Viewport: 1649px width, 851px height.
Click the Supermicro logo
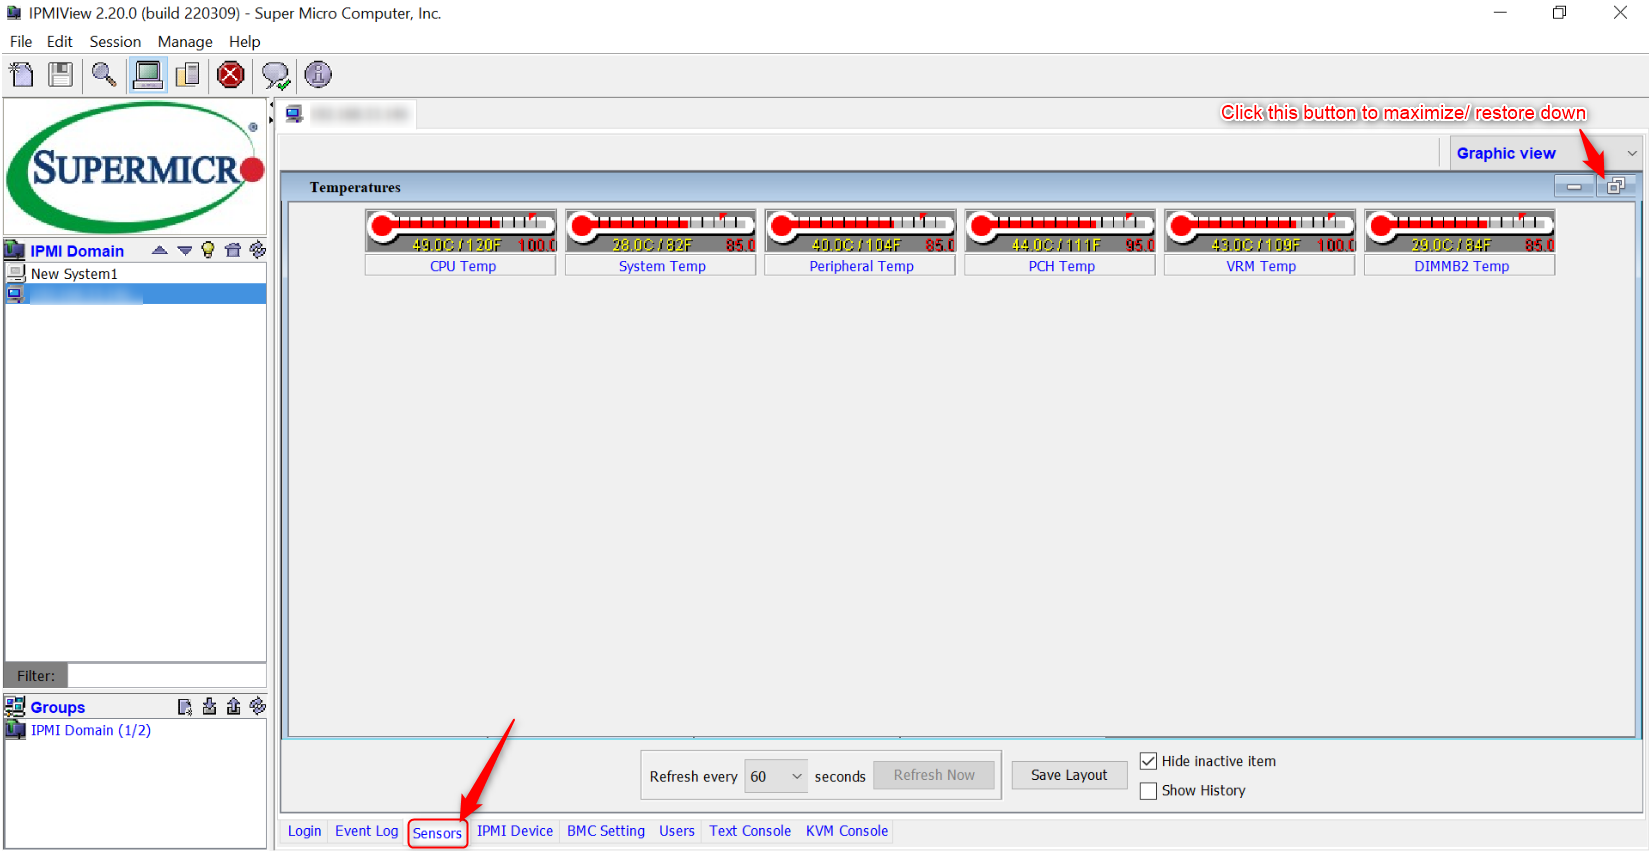pos(136,167)
